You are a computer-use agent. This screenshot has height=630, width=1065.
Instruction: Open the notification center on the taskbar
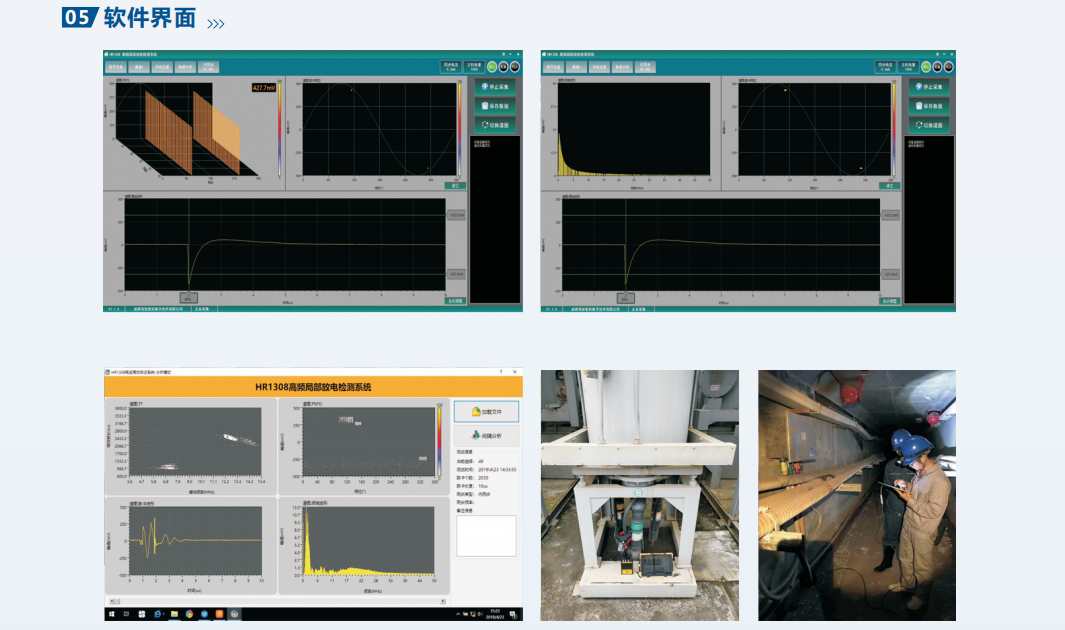[513, 614]
